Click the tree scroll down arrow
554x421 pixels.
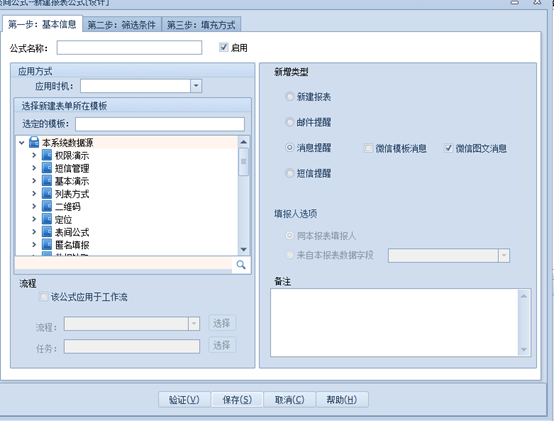[243, 249]
